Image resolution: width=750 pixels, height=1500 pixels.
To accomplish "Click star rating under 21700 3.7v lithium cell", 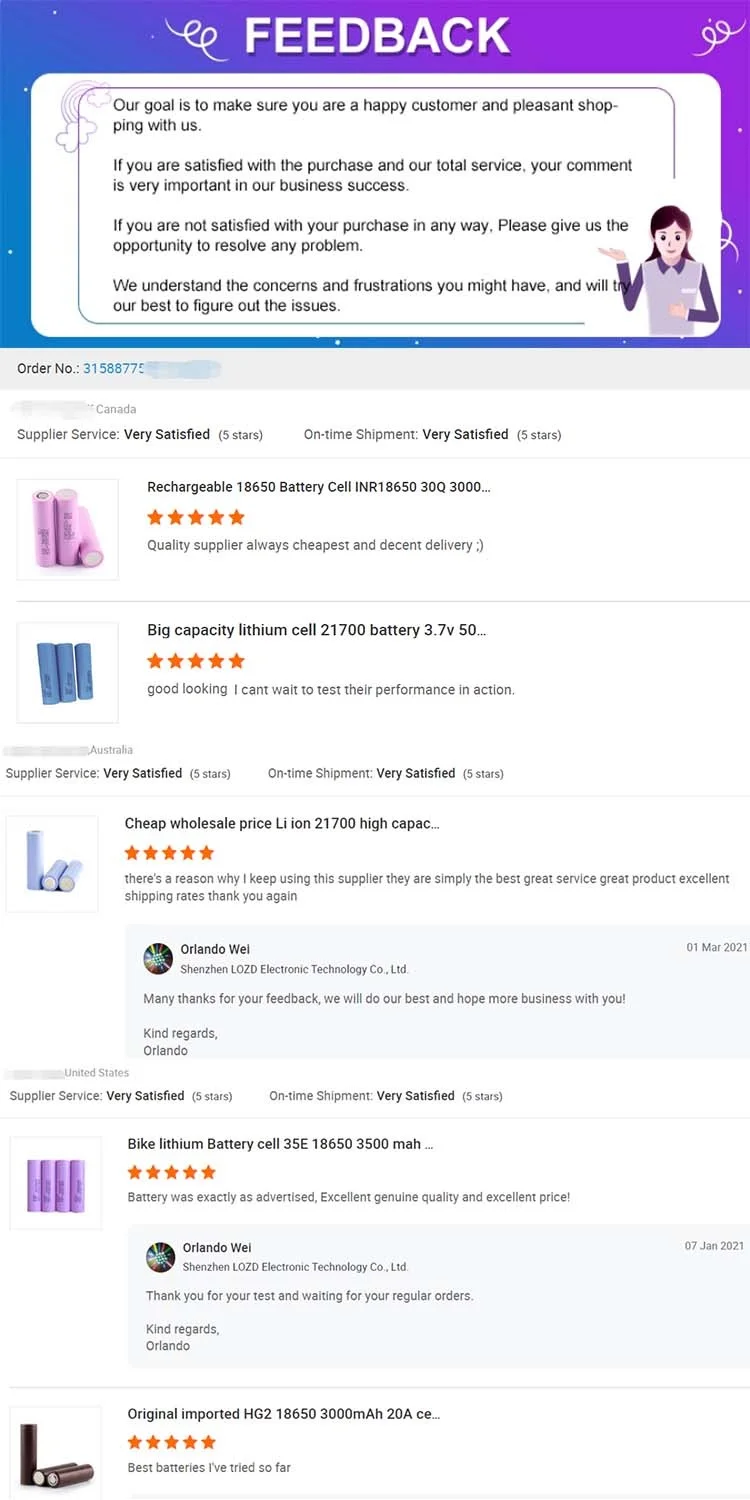I will 196,661.
